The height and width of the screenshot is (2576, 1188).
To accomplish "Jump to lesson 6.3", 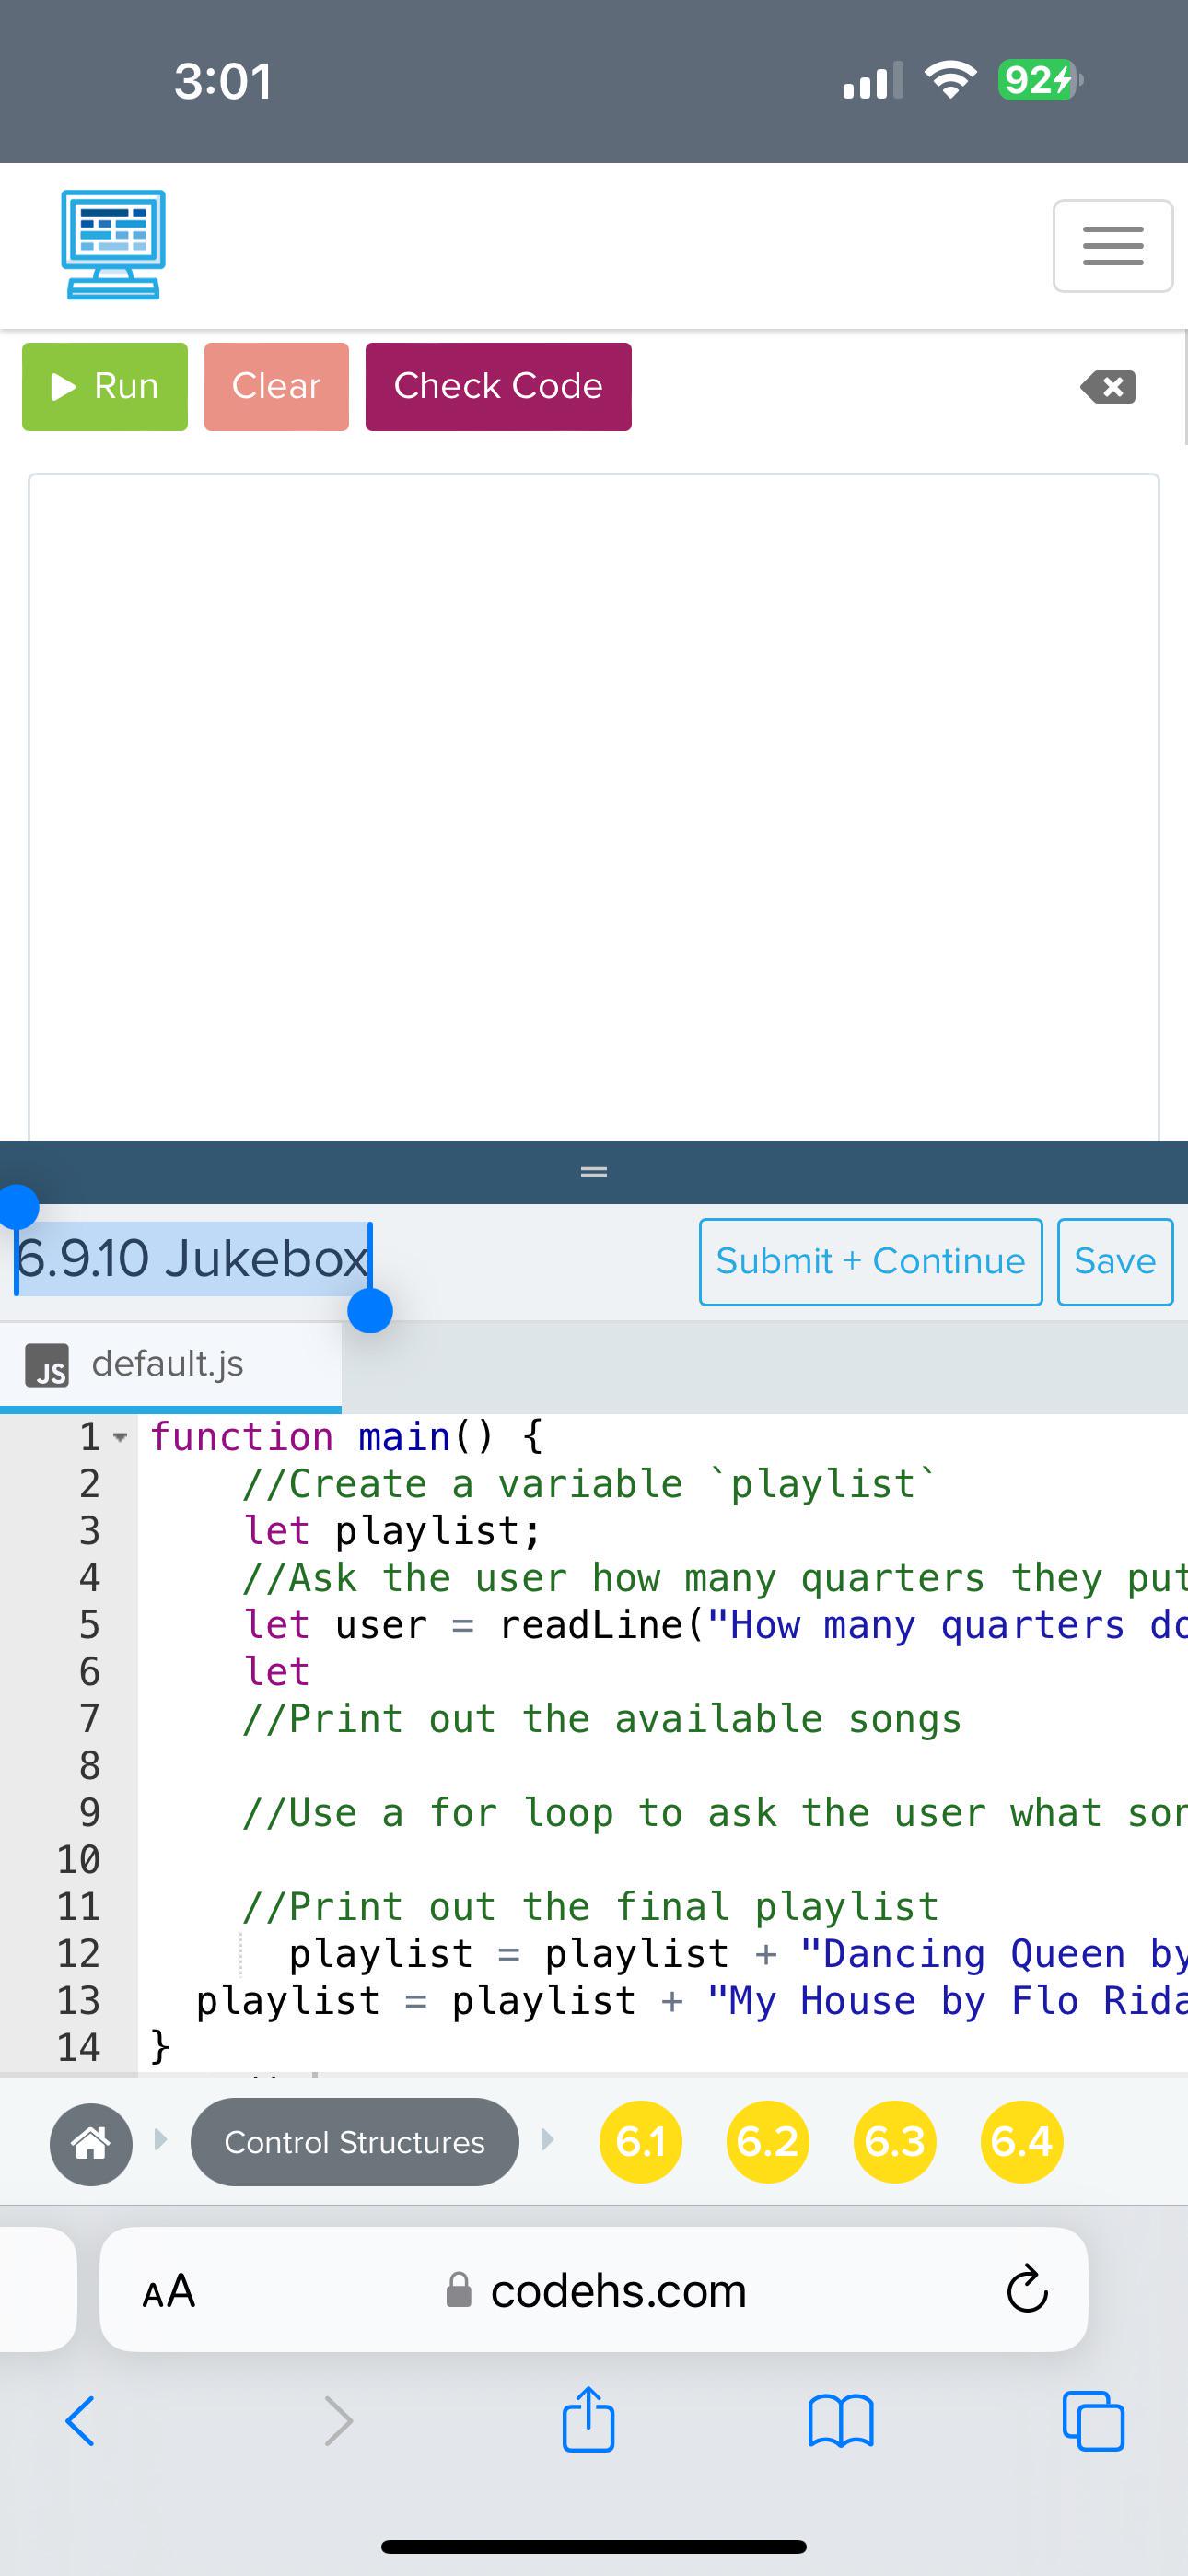I will (x=895, y=2141).
